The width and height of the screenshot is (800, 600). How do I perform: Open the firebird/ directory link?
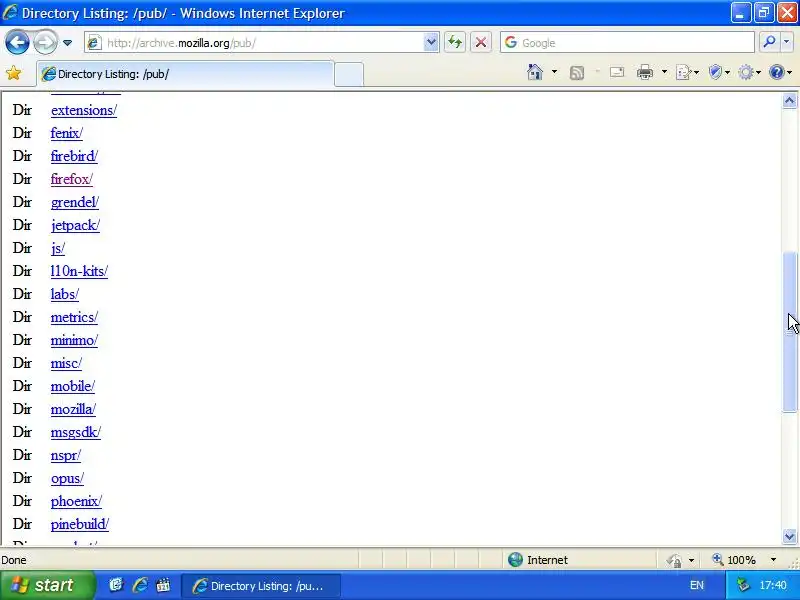click(x=74, y=156)
